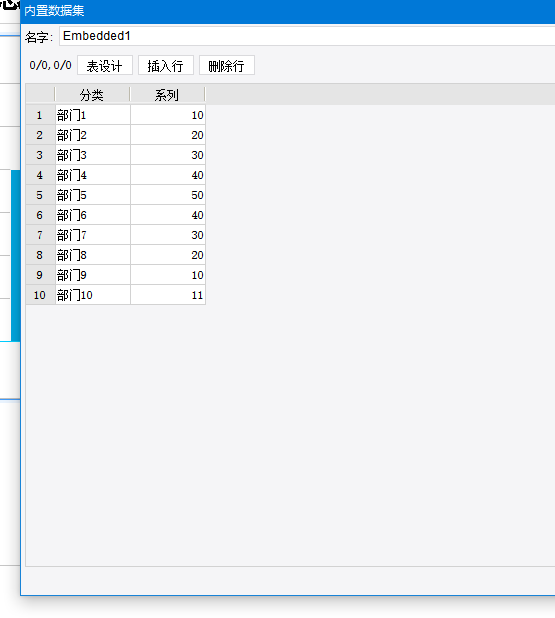This screenshot has height=618, width=555.
Task: Select row header number 9
Action: click(x=40, y=275)
